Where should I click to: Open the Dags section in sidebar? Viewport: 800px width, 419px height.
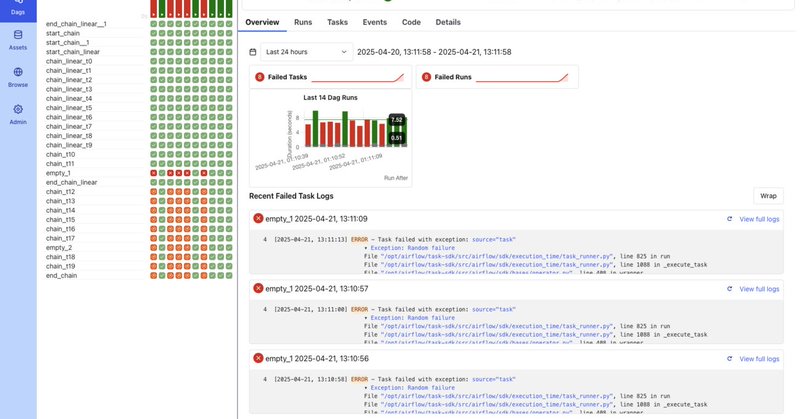click(x=18, y=9)
